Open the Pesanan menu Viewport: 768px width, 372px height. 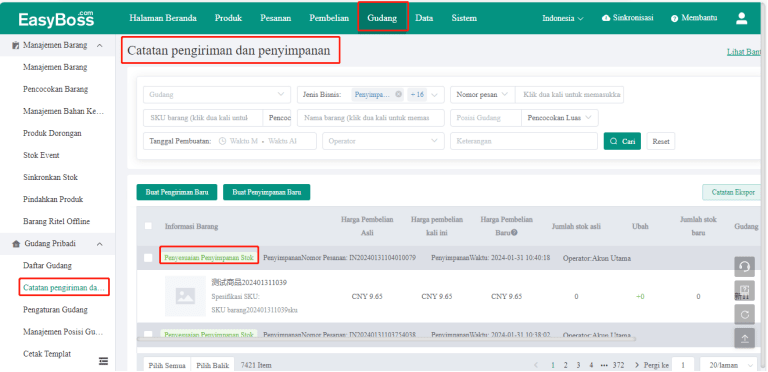(276, 18)
